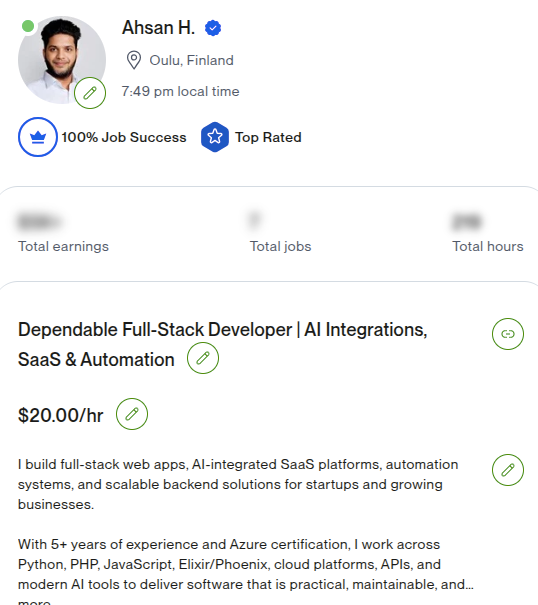Click the blue verified badge beside Ahsan H.
The height and width of the screenshot is (605, 538).
coord(213,28)
